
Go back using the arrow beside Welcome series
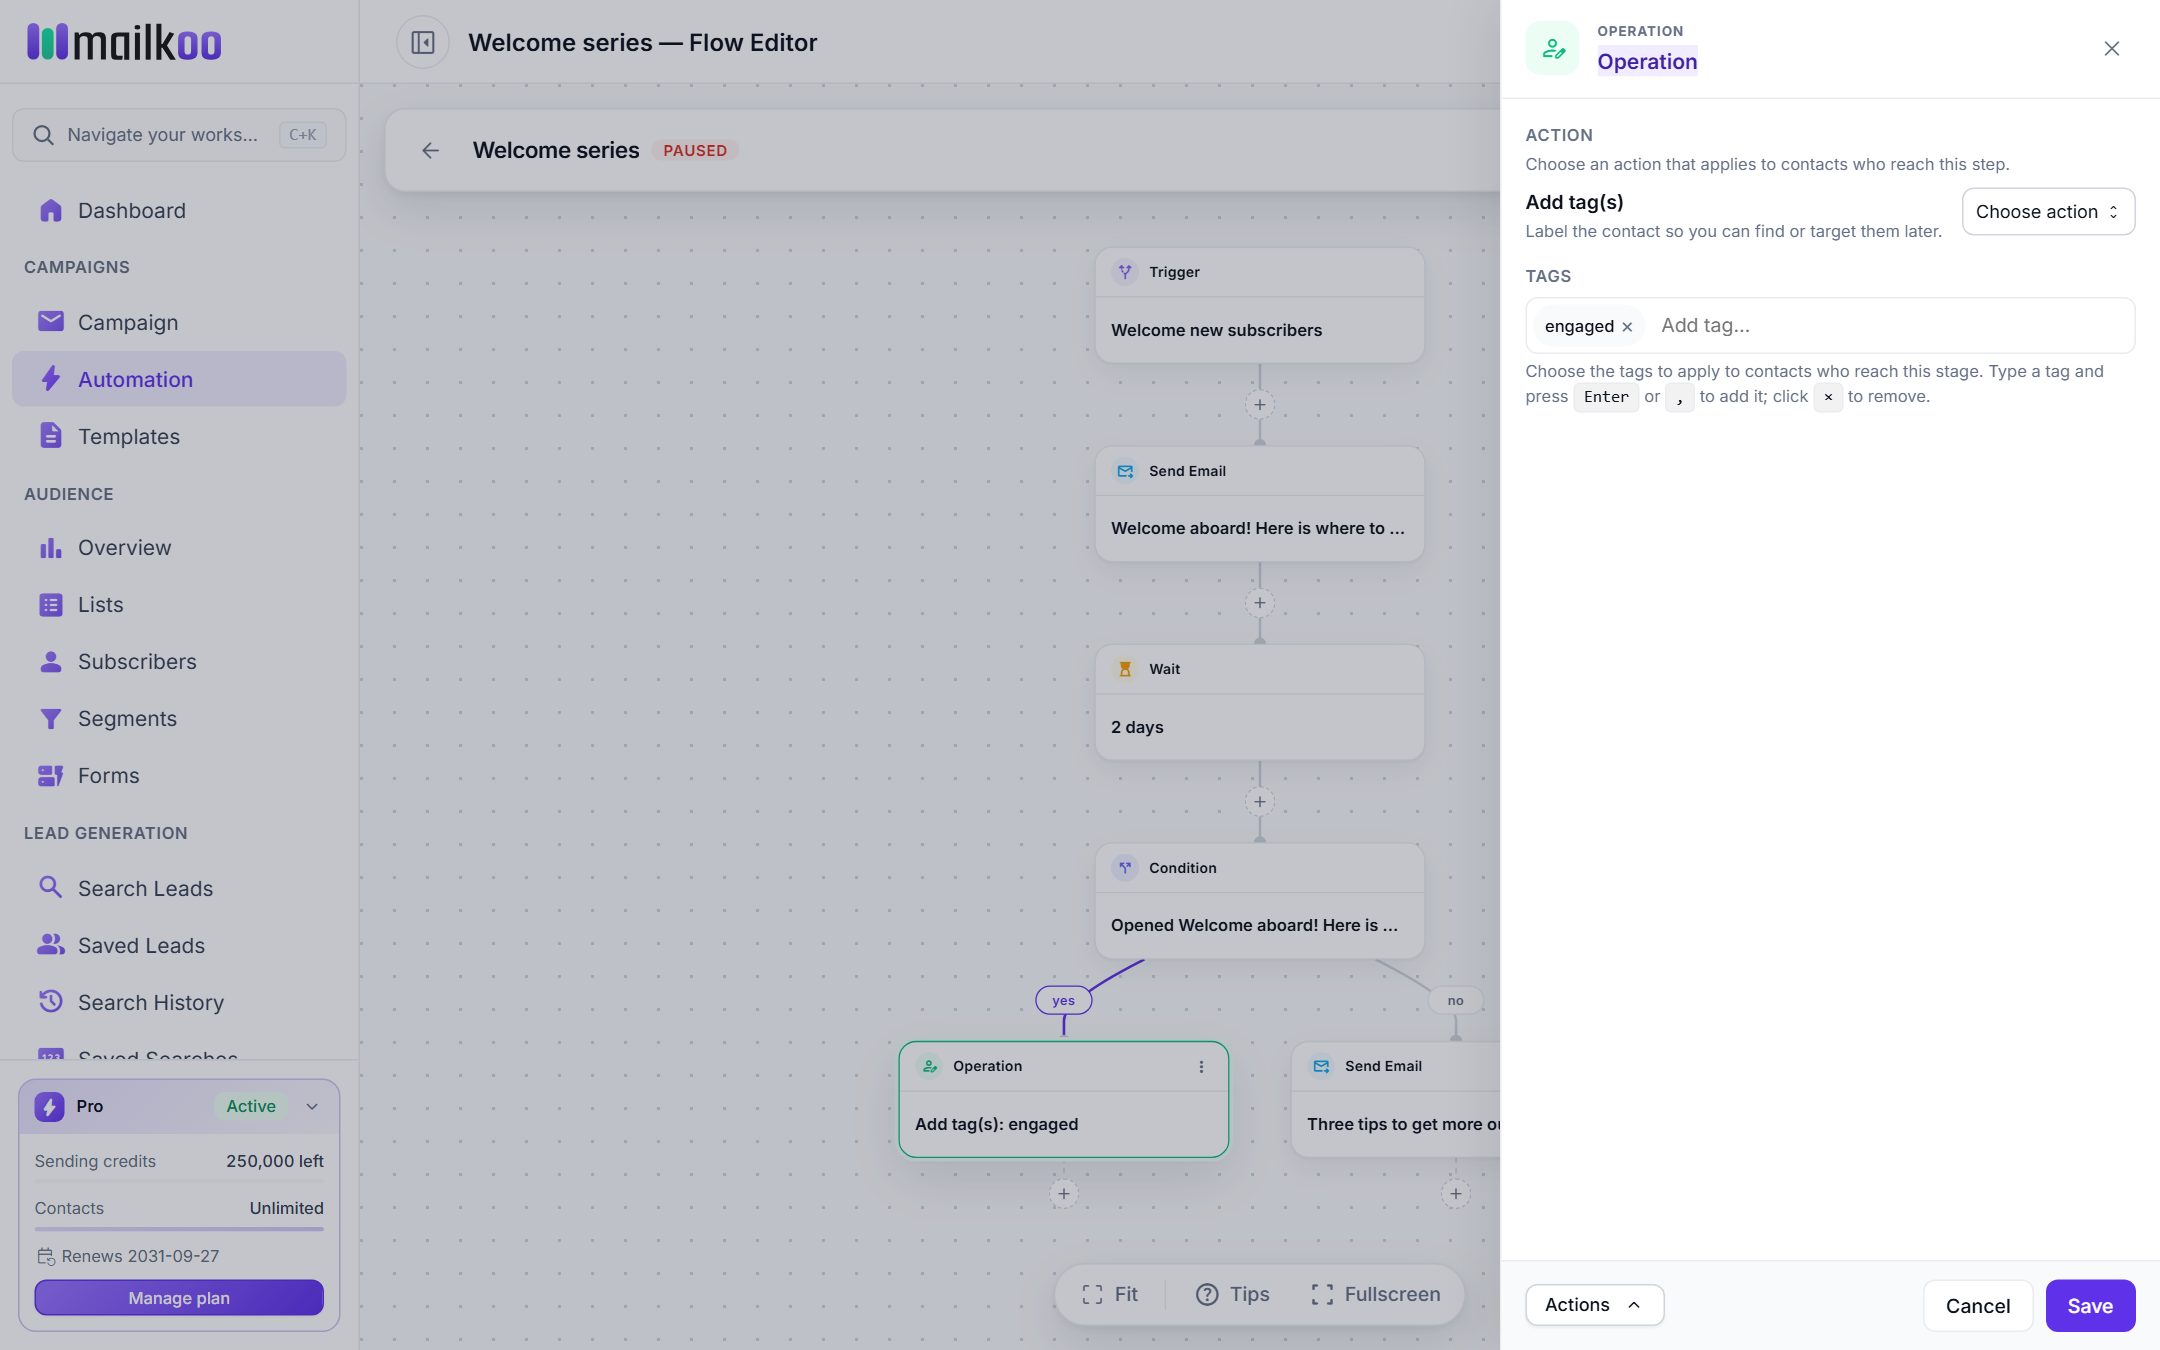click(431, 151)
